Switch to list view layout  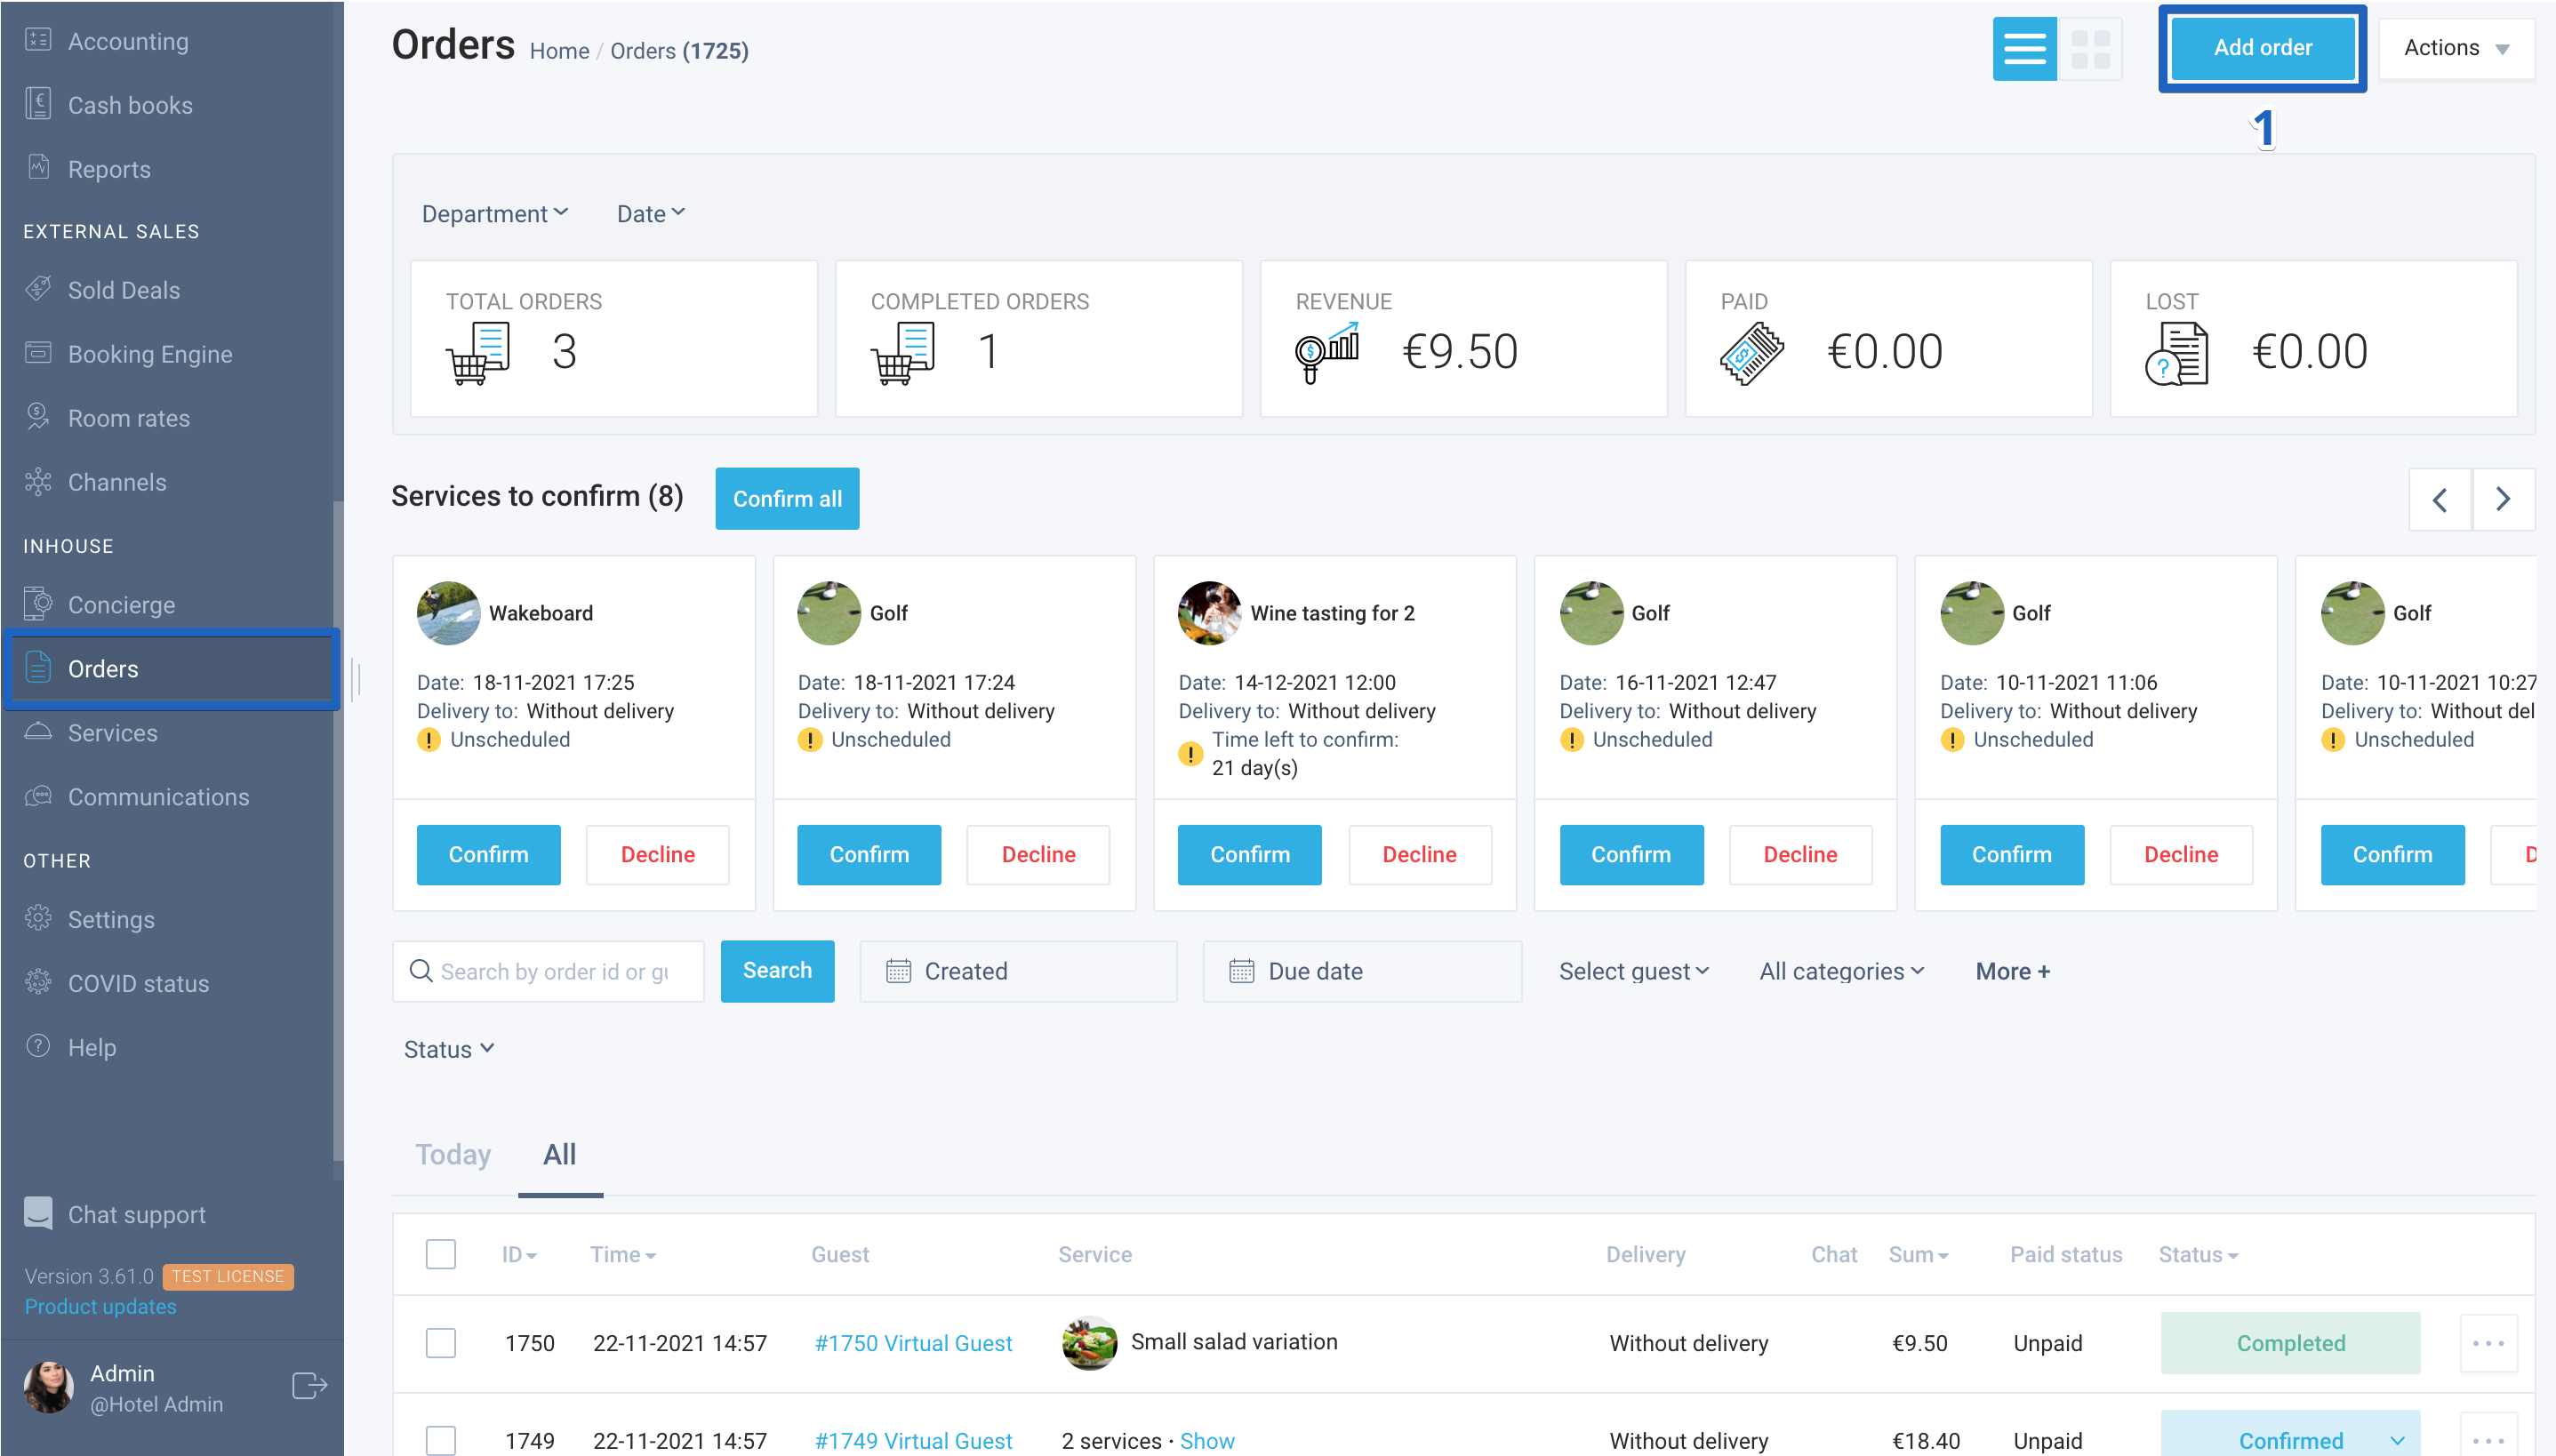[x=2025, y=48]
